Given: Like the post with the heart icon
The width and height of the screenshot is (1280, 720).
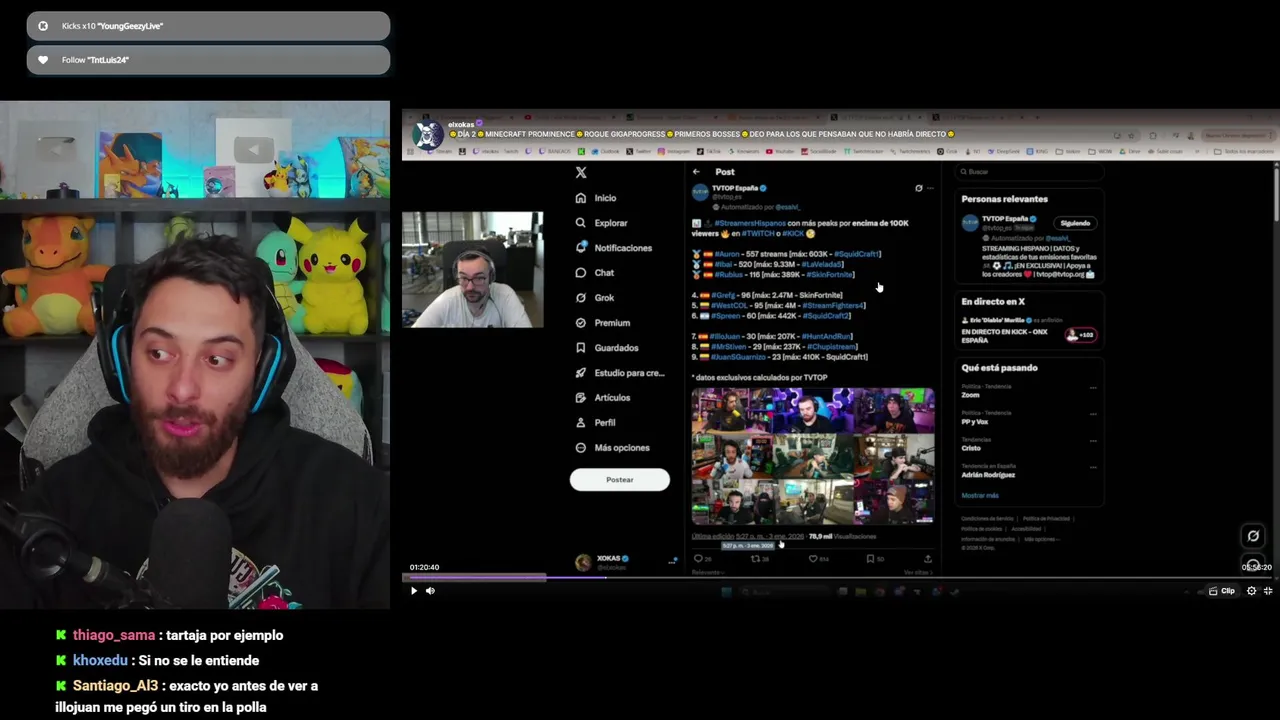Looking at the screenshot, I should coord(813,559).
